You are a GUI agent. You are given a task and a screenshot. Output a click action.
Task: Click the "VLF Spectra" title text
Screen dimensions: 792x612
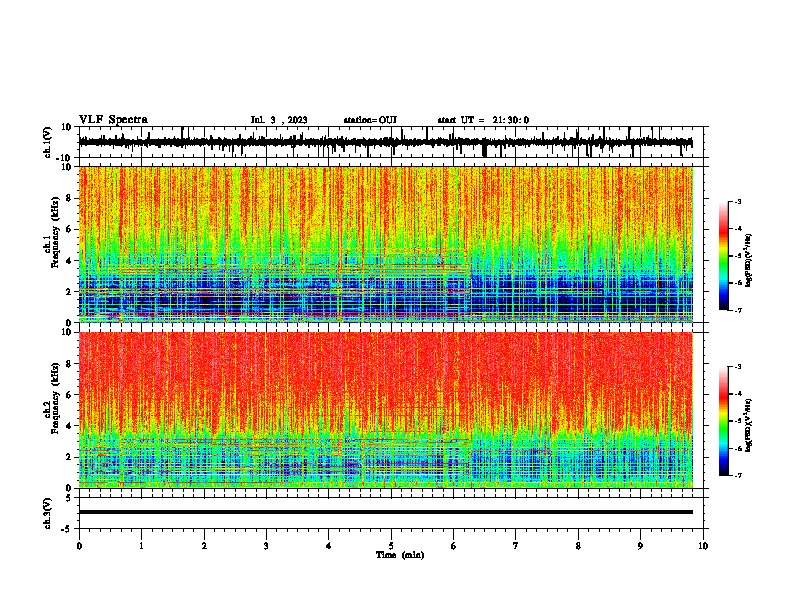(x=113, y=120)
